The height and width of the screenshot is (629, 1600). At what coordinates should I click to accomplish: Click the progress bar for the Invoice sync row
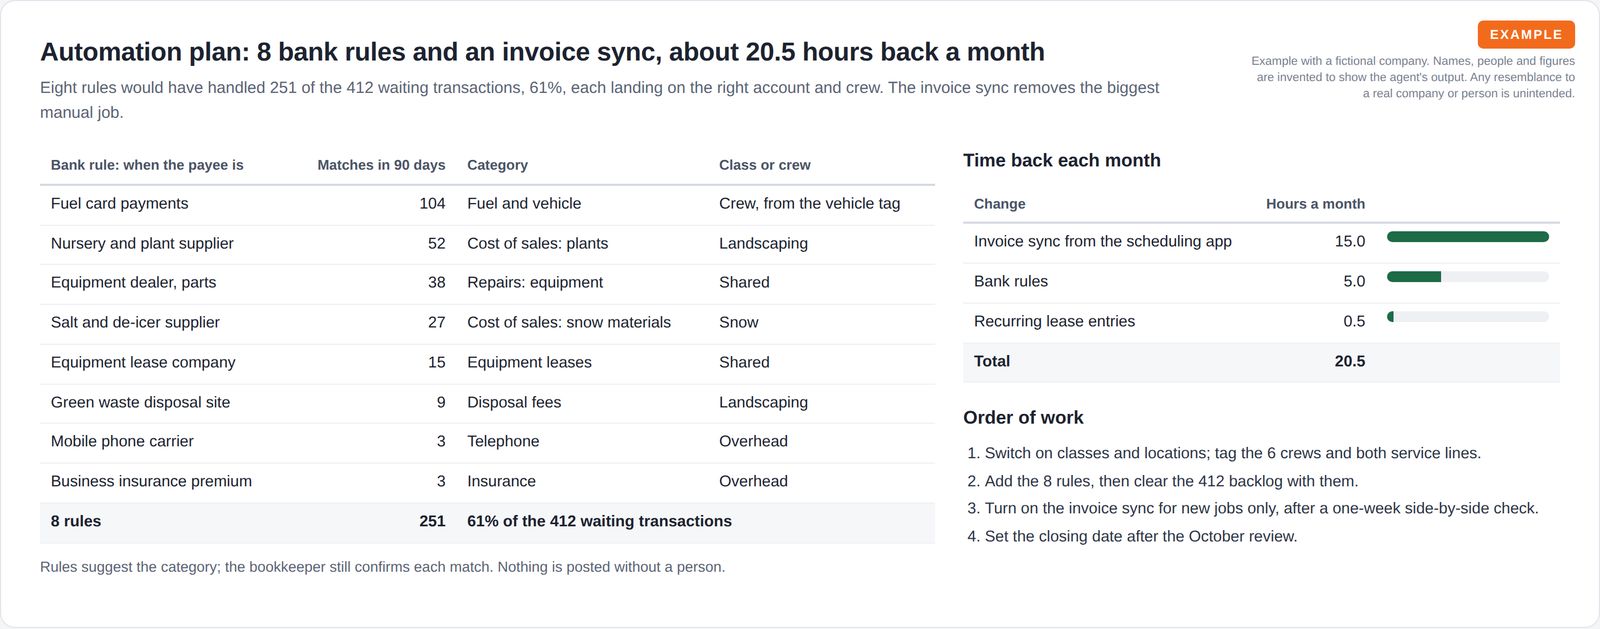pyautogui.click(x=1468, y=237)
